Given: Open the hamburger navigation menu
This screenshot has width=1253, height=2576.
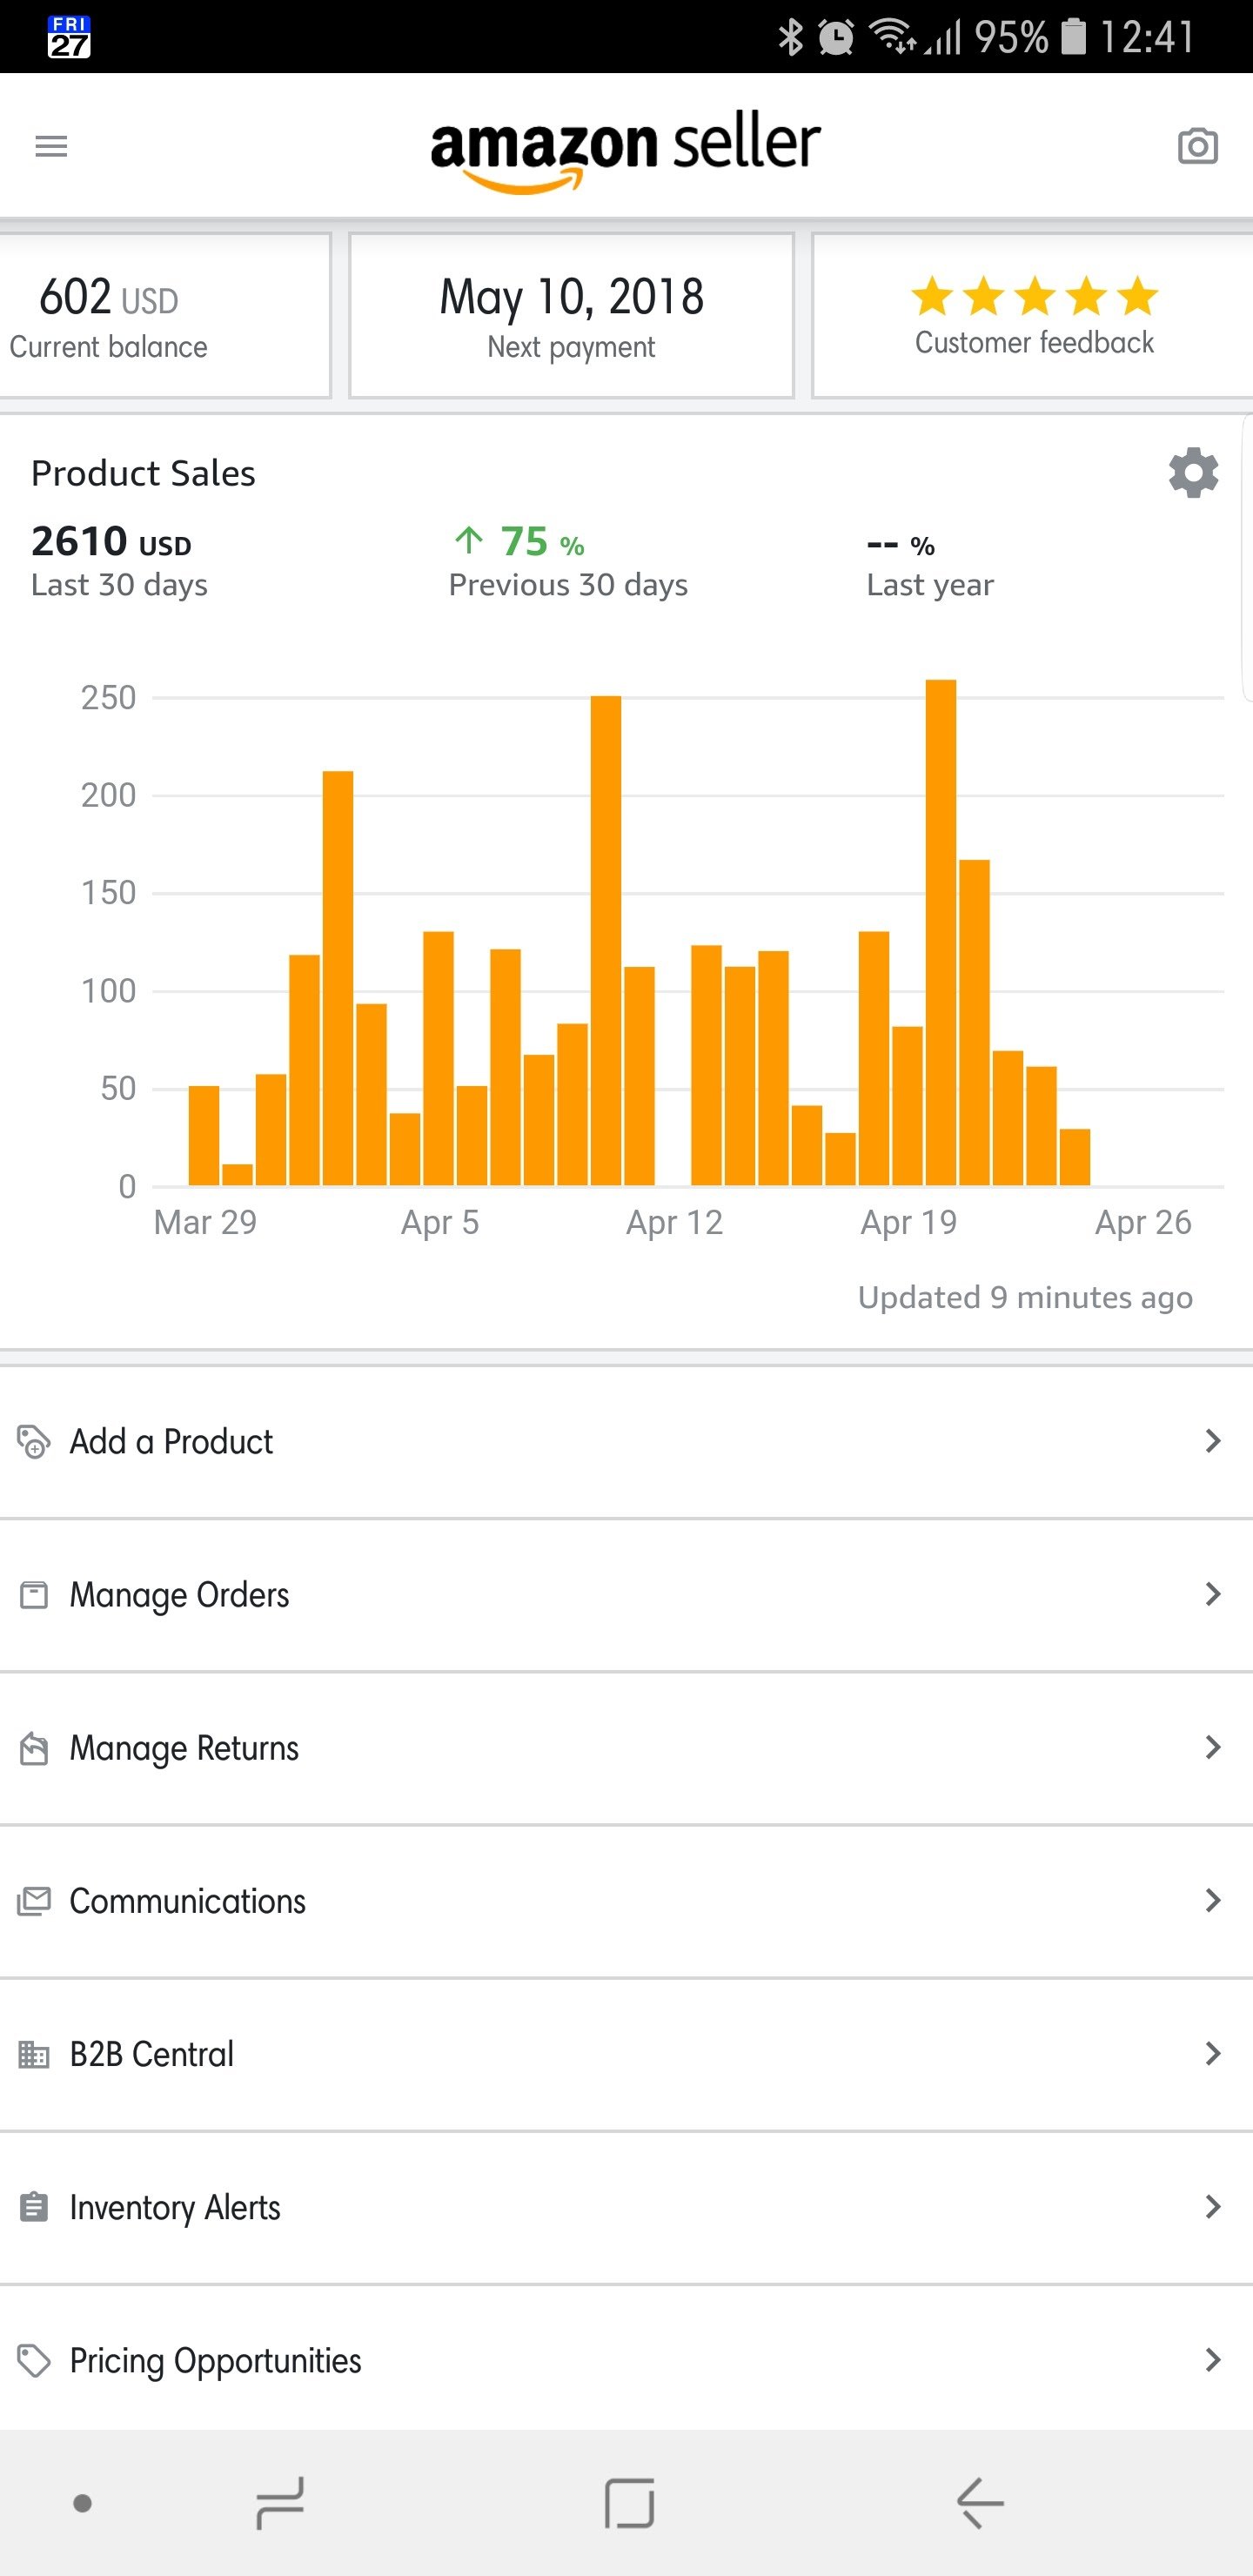Looking at the screenshot, I should click(51, 147).
